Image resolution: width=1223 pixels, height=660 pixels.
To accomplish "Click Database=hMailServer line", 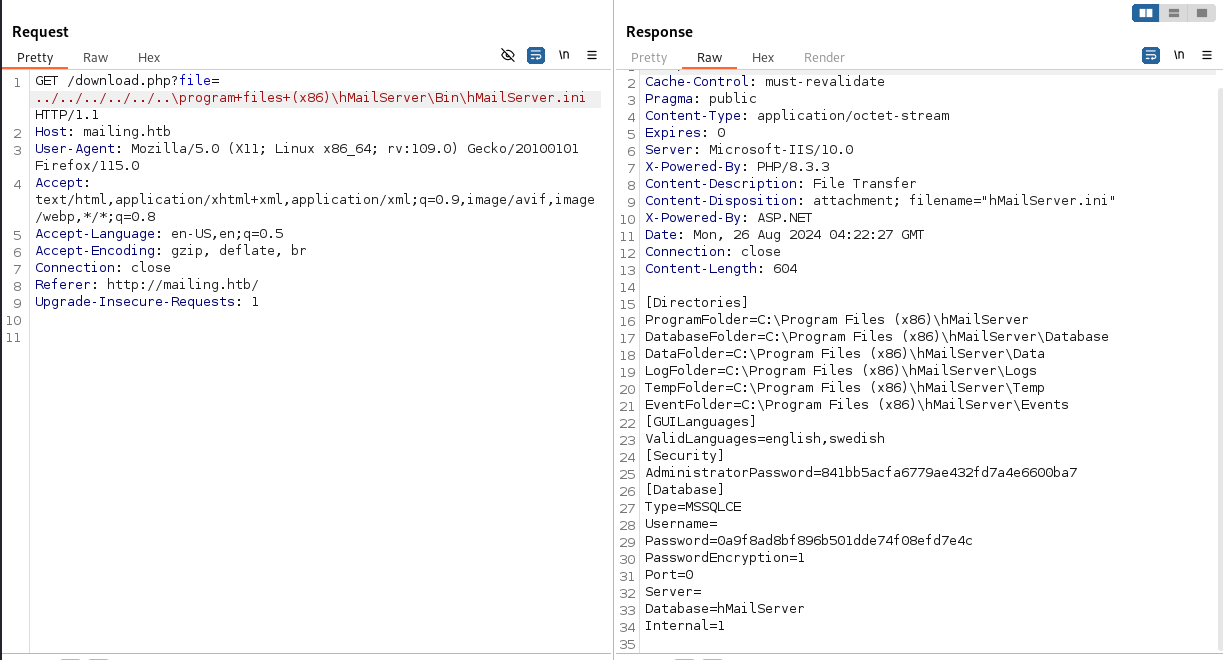I will click(x=725, y=609).
